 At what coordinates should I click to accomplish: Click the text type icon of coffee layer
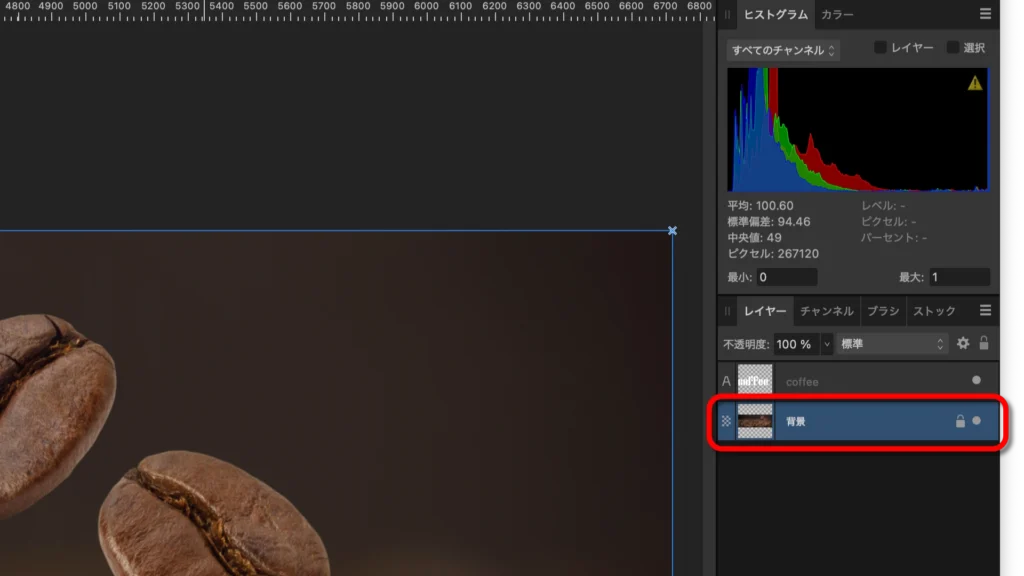coord(727,381)
